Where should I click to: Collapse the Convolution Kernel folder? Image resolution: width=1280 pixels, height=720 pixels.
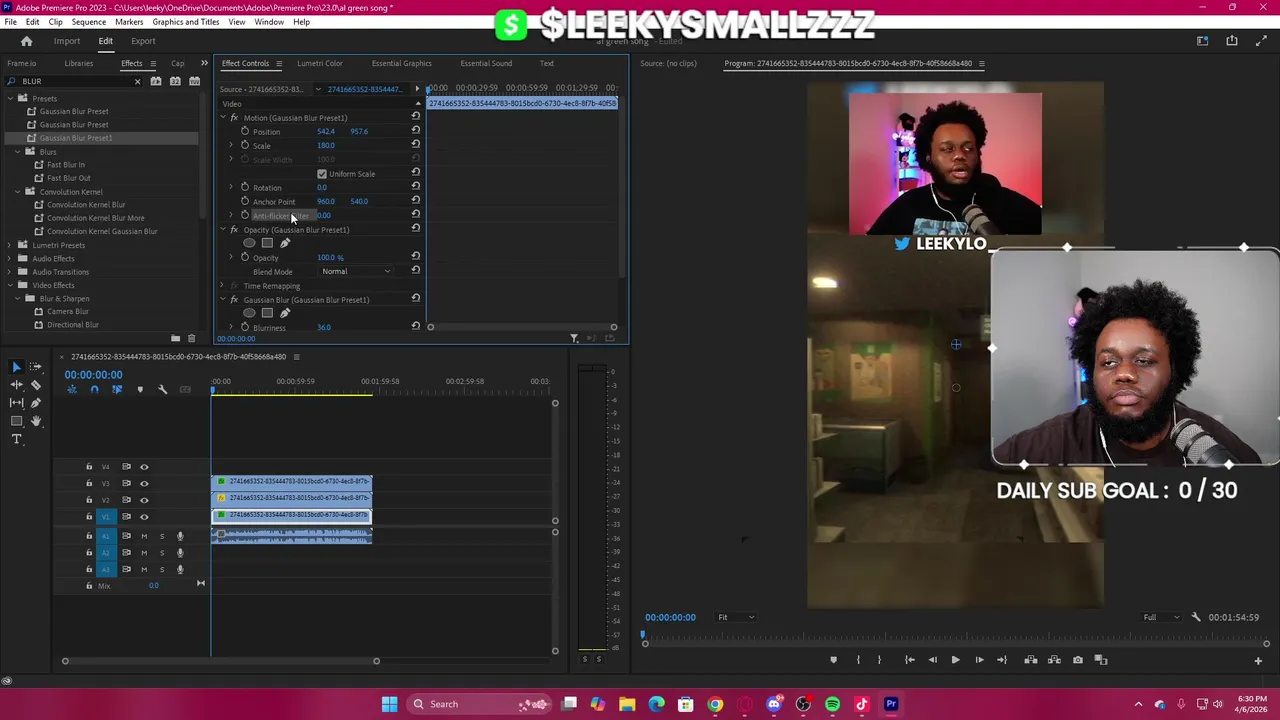click(x=18, y=191)
